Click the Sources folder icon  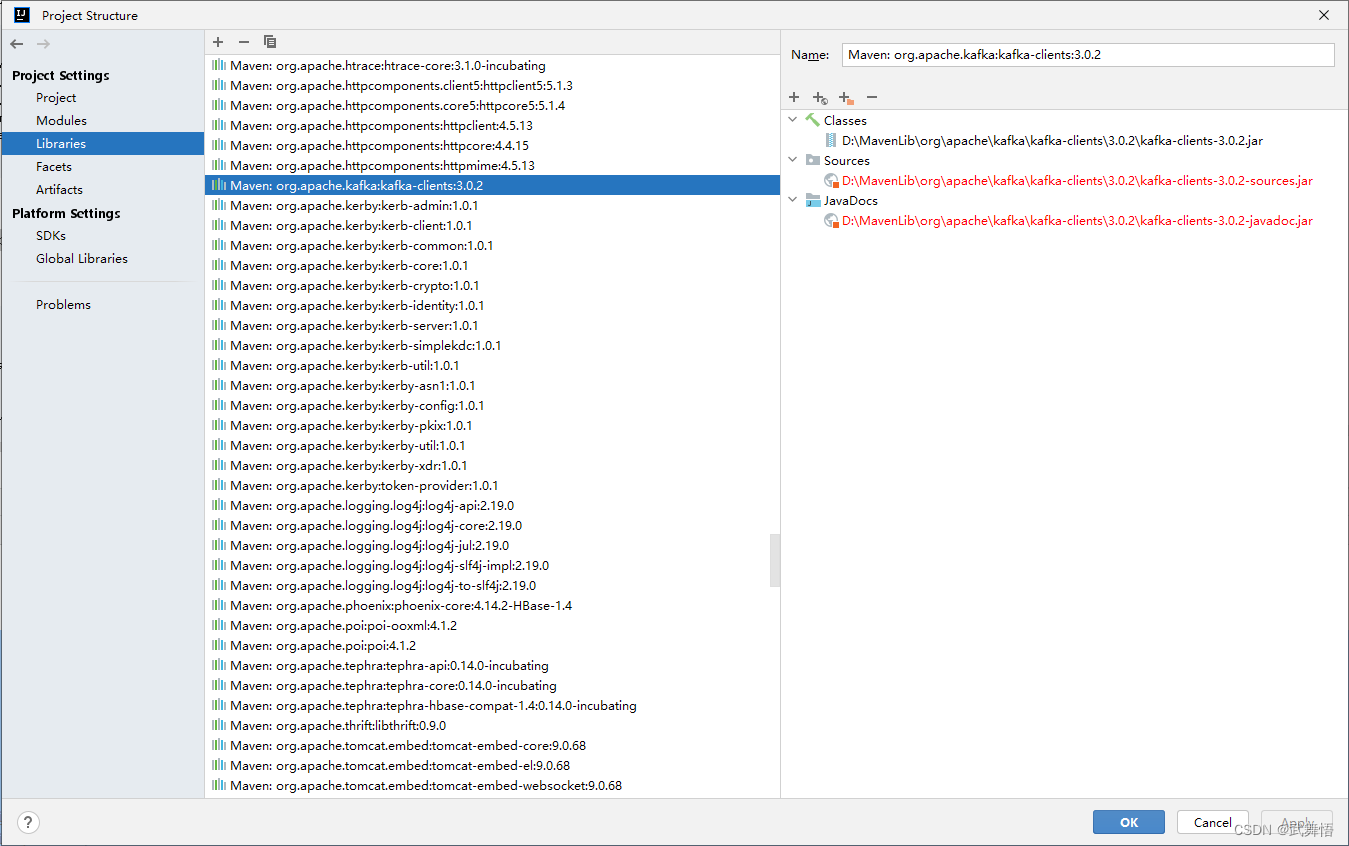pyautogui.click(x=812, y=160)
